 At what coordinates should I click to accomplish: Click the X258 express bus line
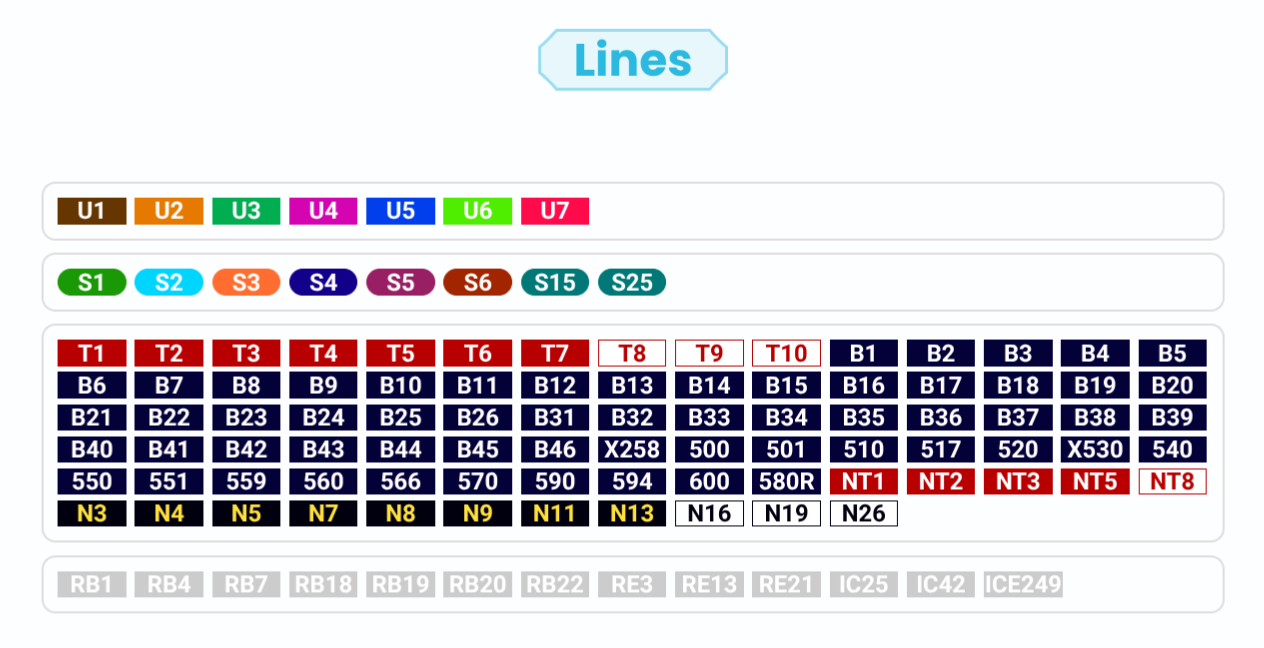(632, 450)
